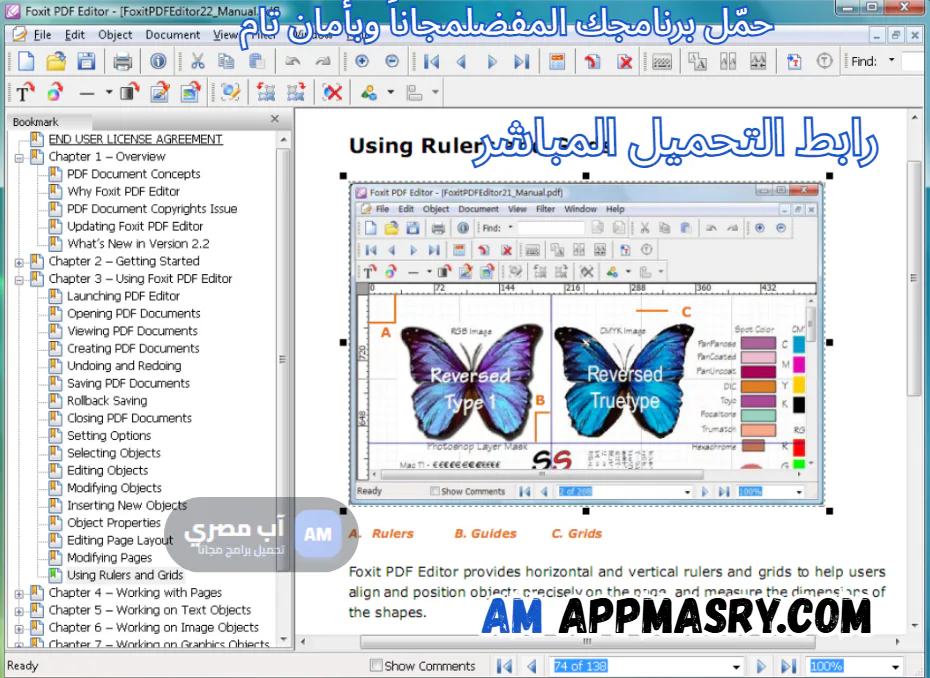Viewport: 930px width, 678px height.
Task: Toggle the Show Comments checkbox
Action: tap(375, 665)
